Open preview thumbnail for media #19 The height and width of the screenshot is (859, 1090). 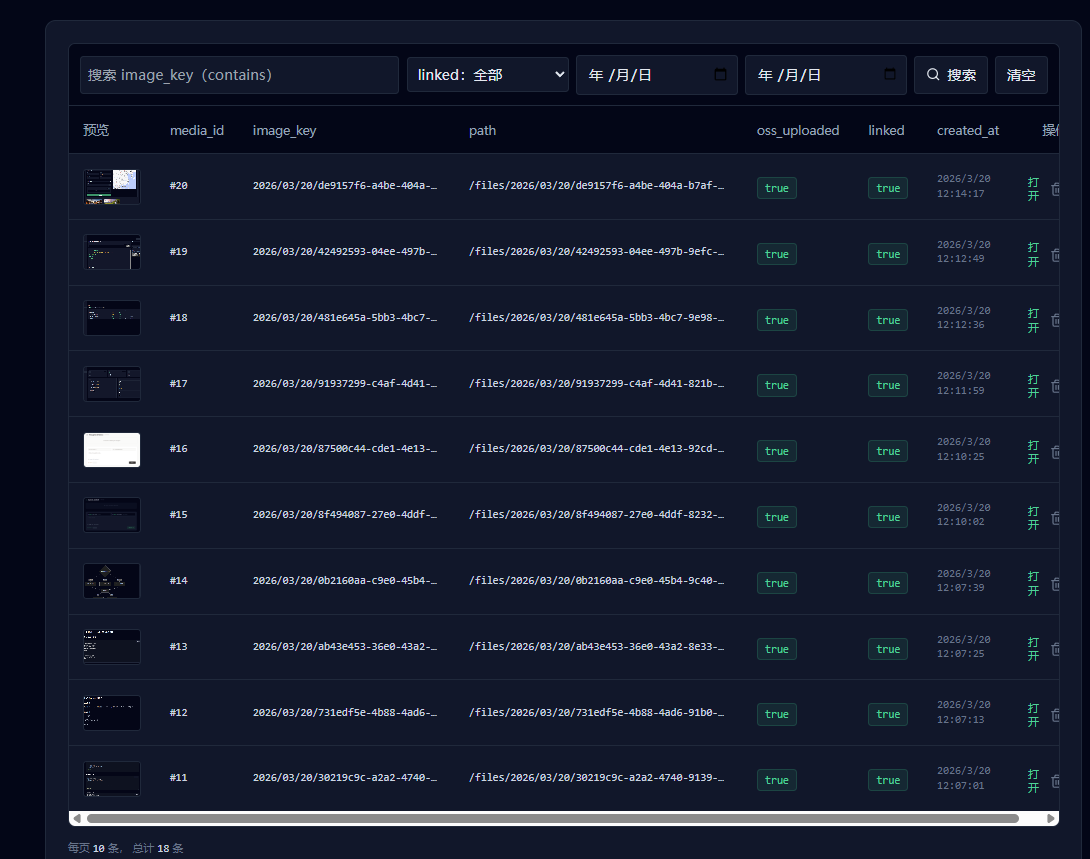[112, 252]
